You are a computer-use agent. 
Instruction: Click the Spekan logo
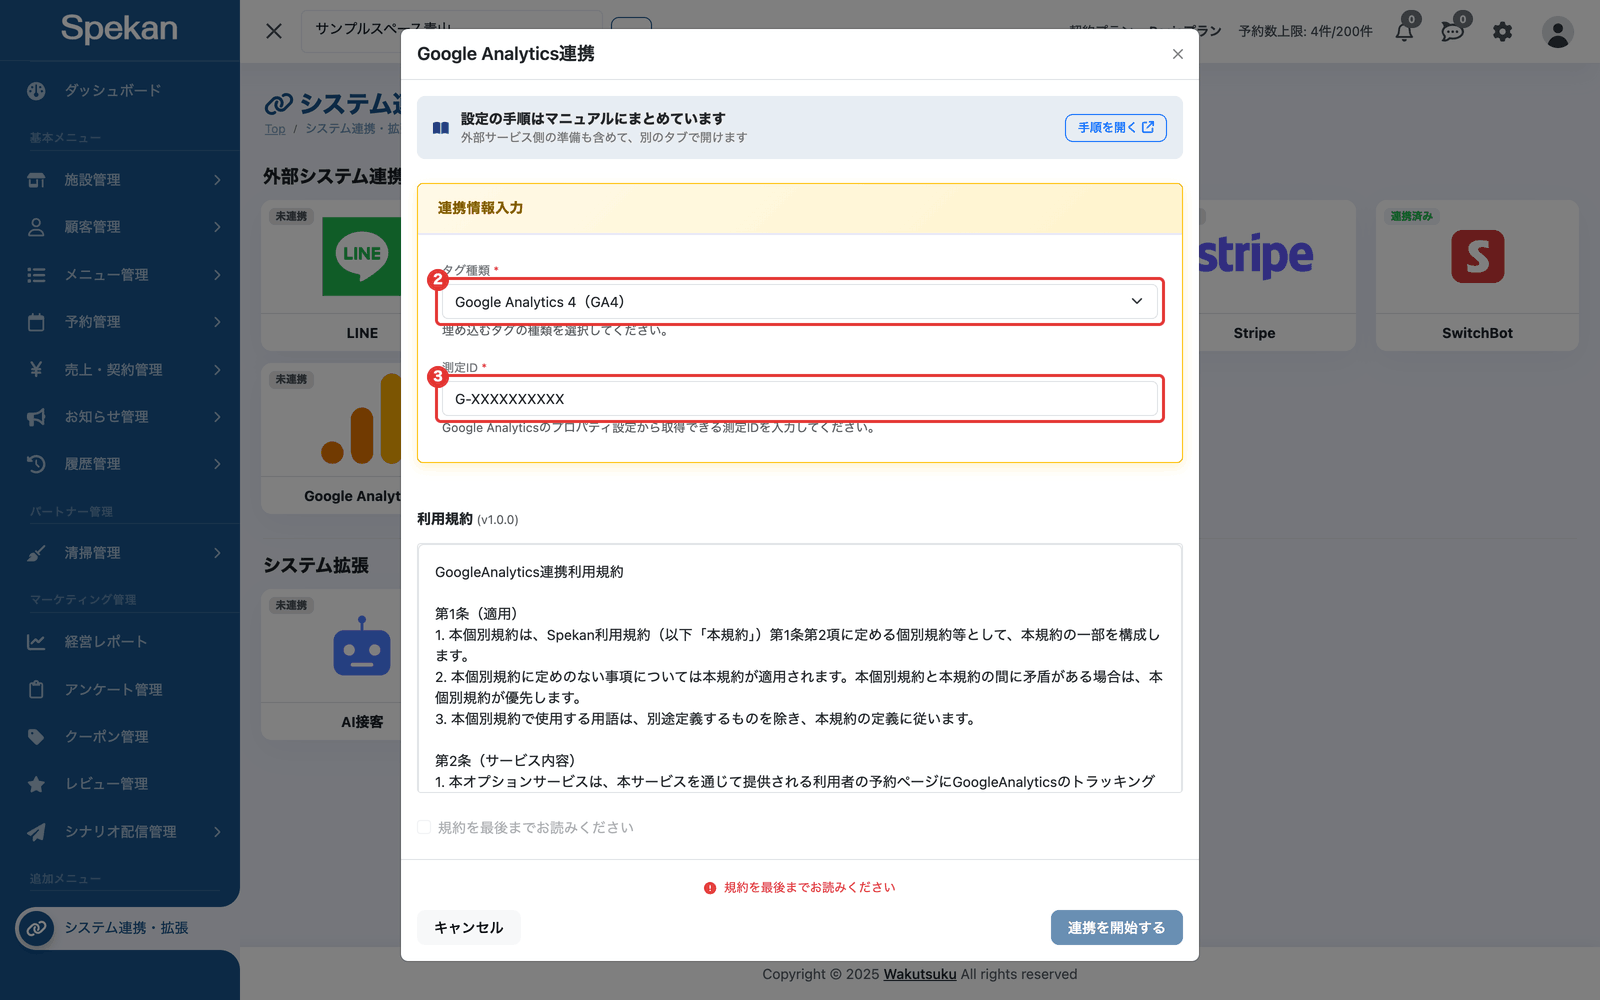(119, 28)
